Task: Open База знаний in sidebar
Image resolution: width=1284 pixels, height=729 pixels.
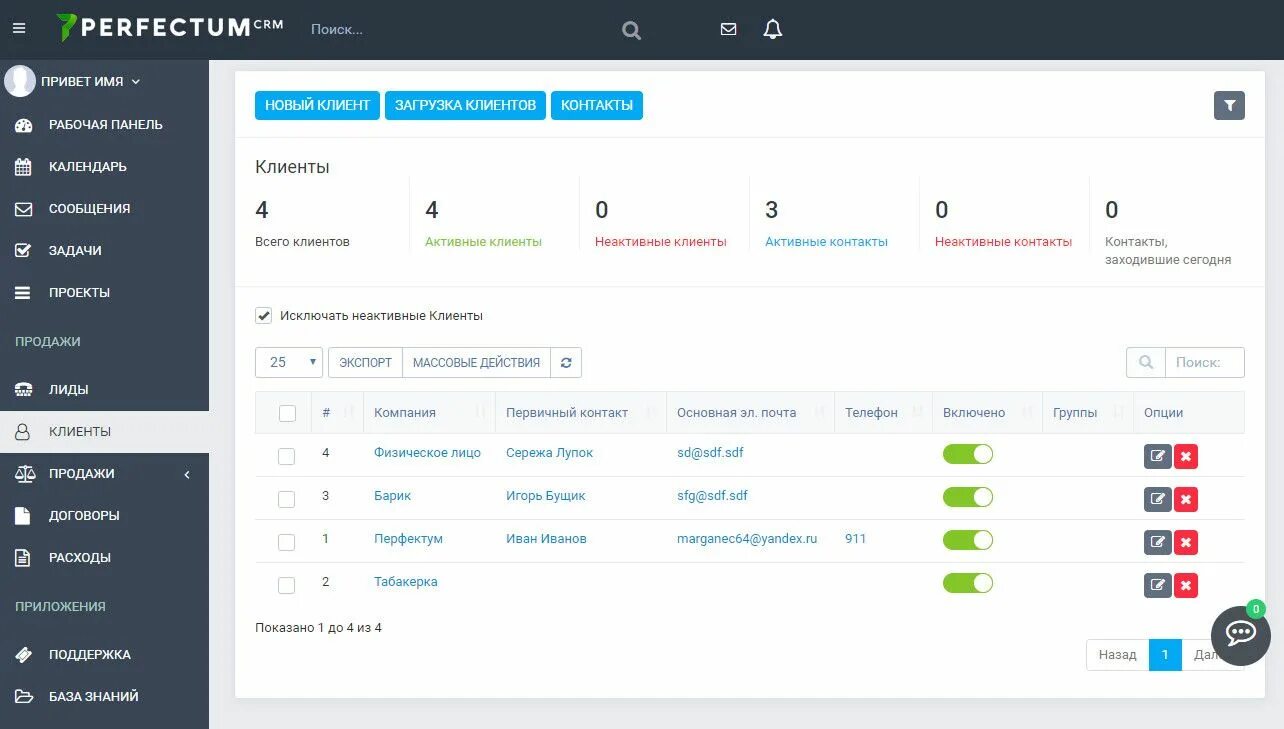Action: tap(104, 697)
